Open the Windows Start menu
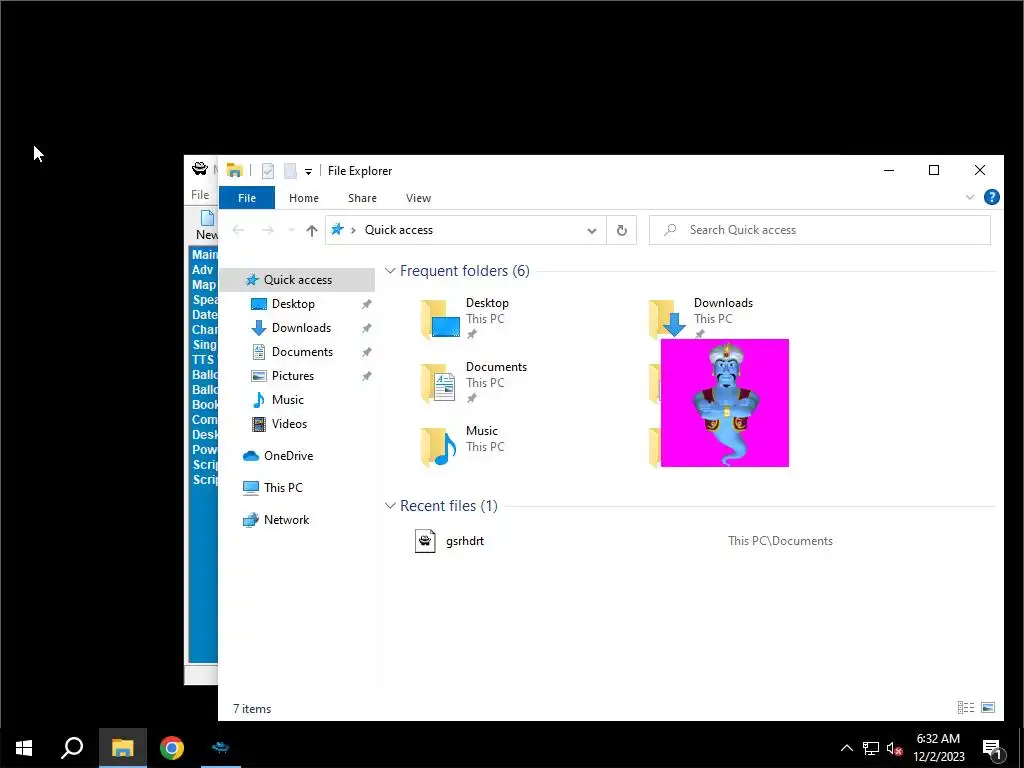The width and height of the screenshot is (1024, 768). click(24, 748)
